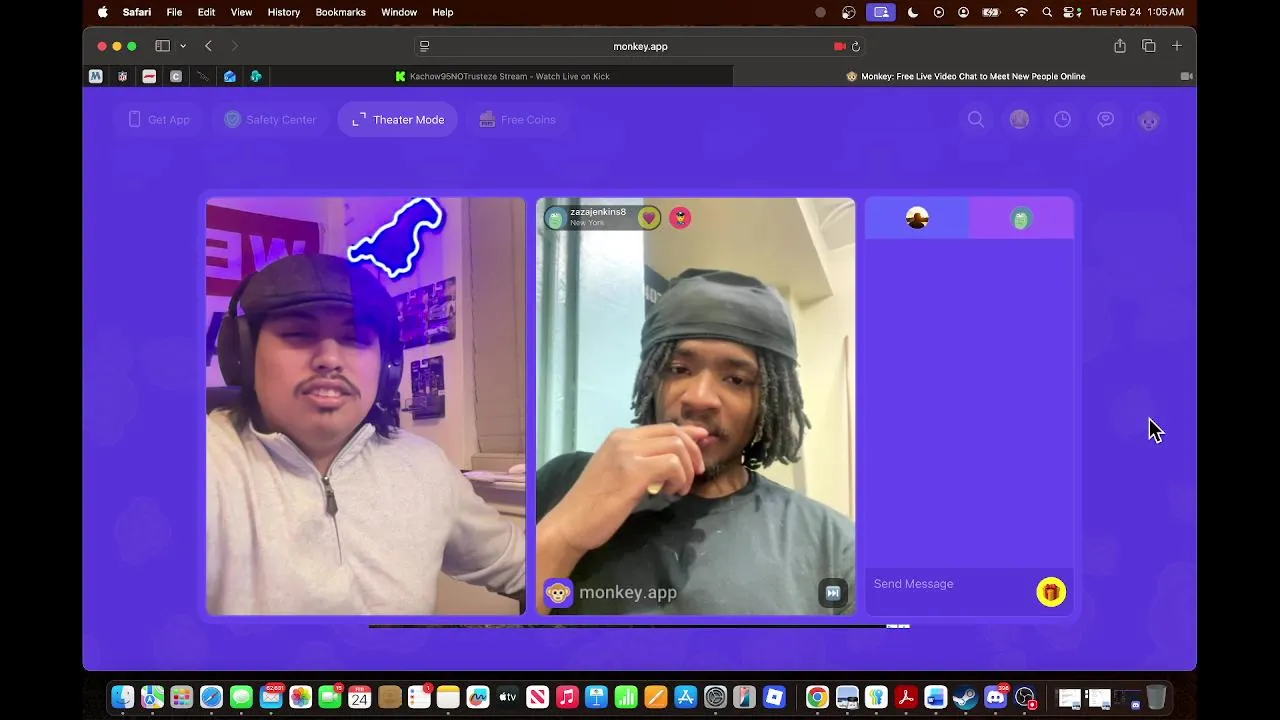Open the pinned tab with gray C icon
Image resolution: width=1280 pixels, height=720 pixels.
point(176,76)
